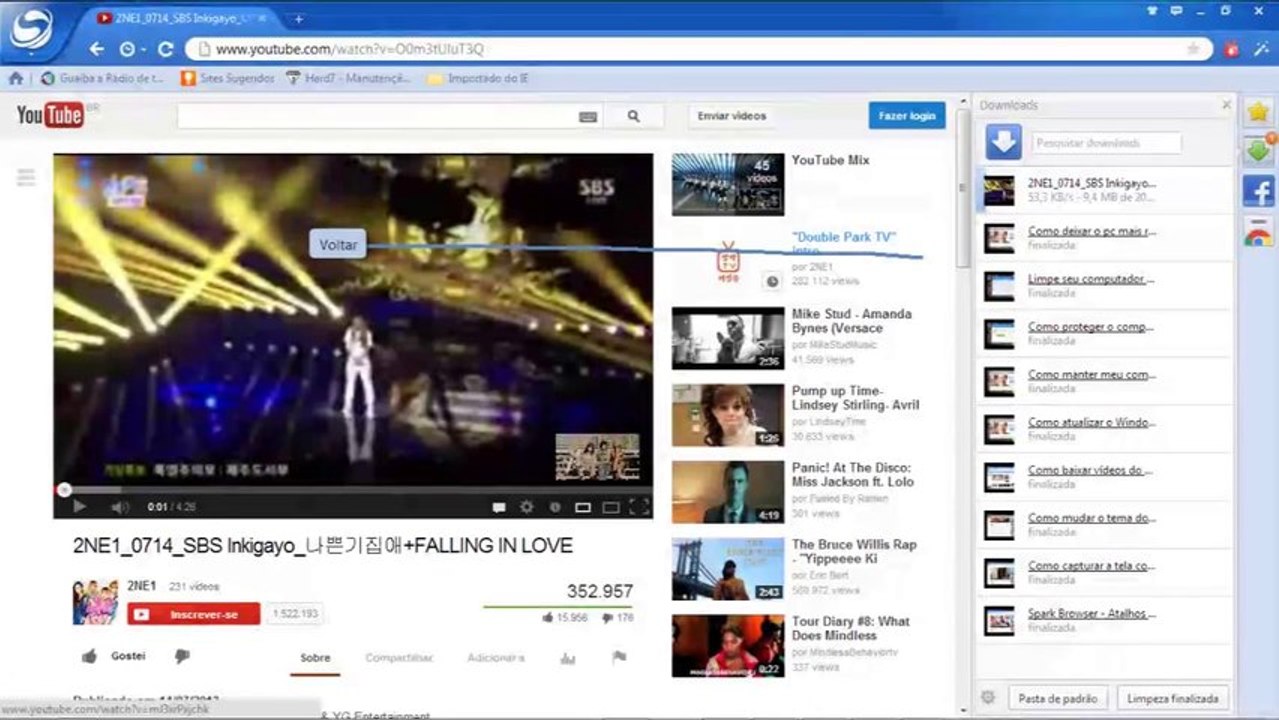Open download Spark Browser - Atalhos

pos(1091,614)
